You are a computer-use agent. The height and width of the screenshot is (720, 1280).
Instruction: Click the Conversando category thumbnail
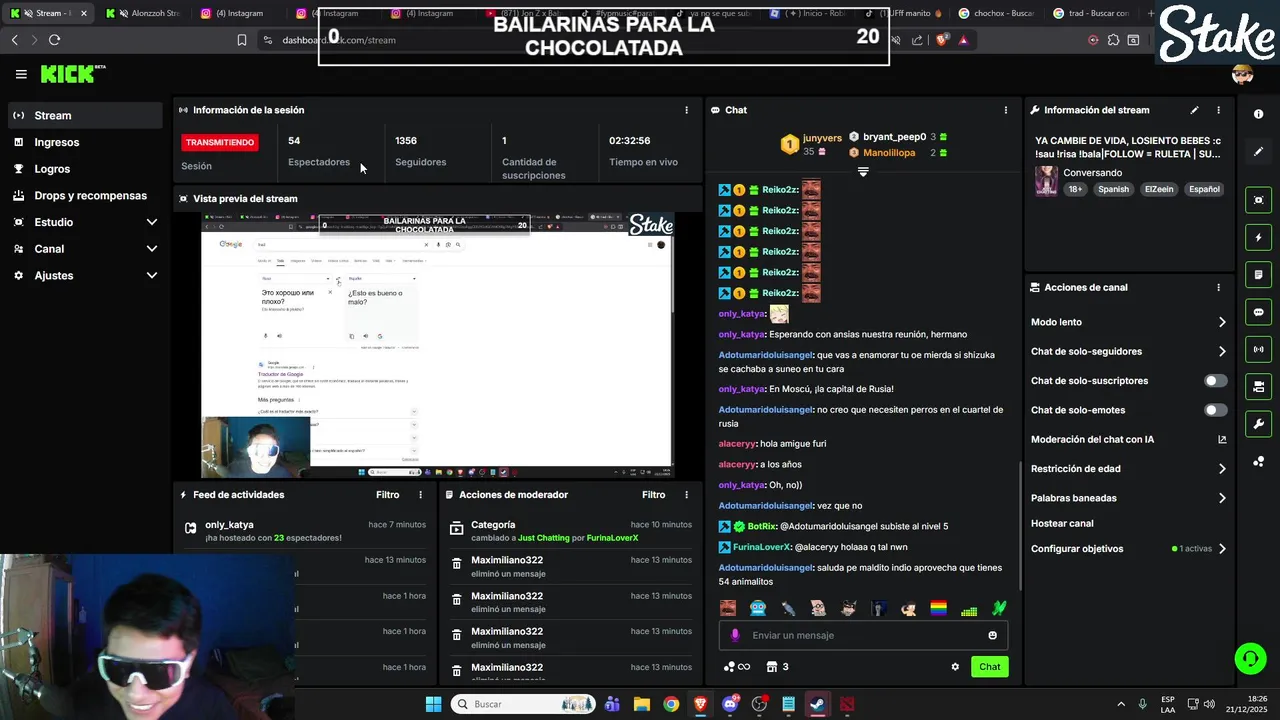point(1046,181)
